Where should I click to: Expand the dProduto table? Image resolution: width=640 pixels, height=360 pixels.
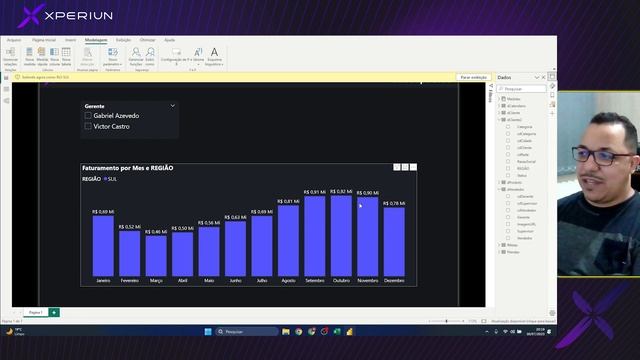pos(499,182)
